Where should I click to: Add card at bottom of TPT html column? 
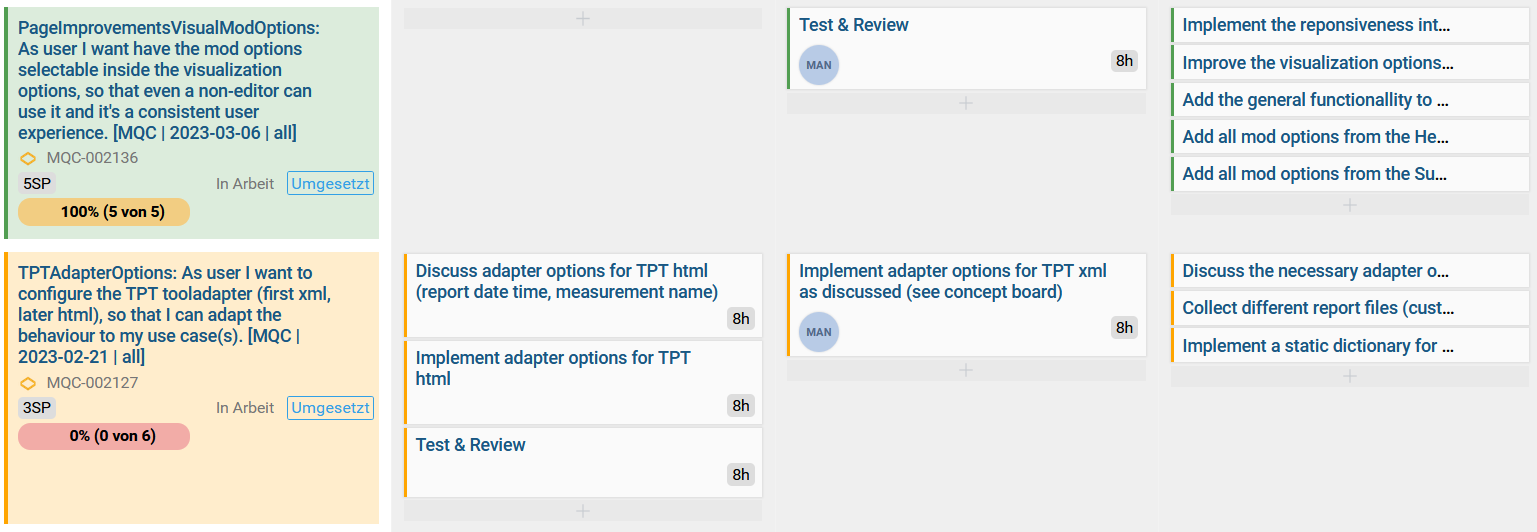tap(583, 510)
